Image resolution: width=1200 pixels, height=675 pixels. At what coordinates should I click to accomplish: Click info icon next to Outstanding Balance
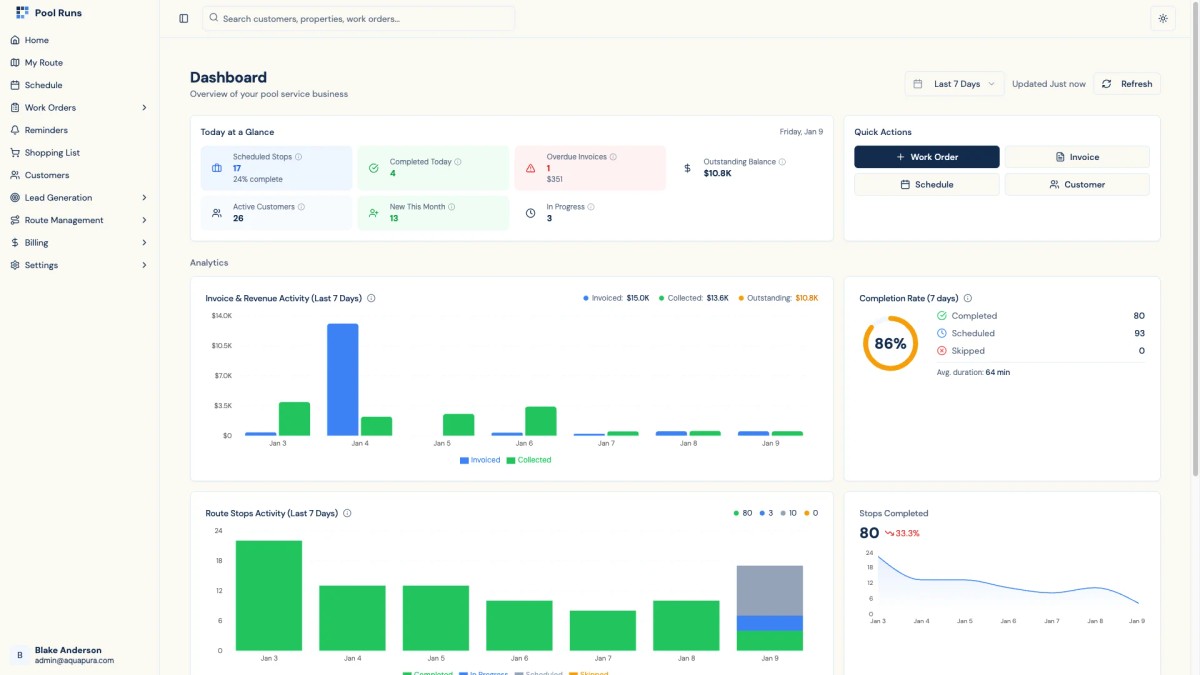(x=782, y=161)
